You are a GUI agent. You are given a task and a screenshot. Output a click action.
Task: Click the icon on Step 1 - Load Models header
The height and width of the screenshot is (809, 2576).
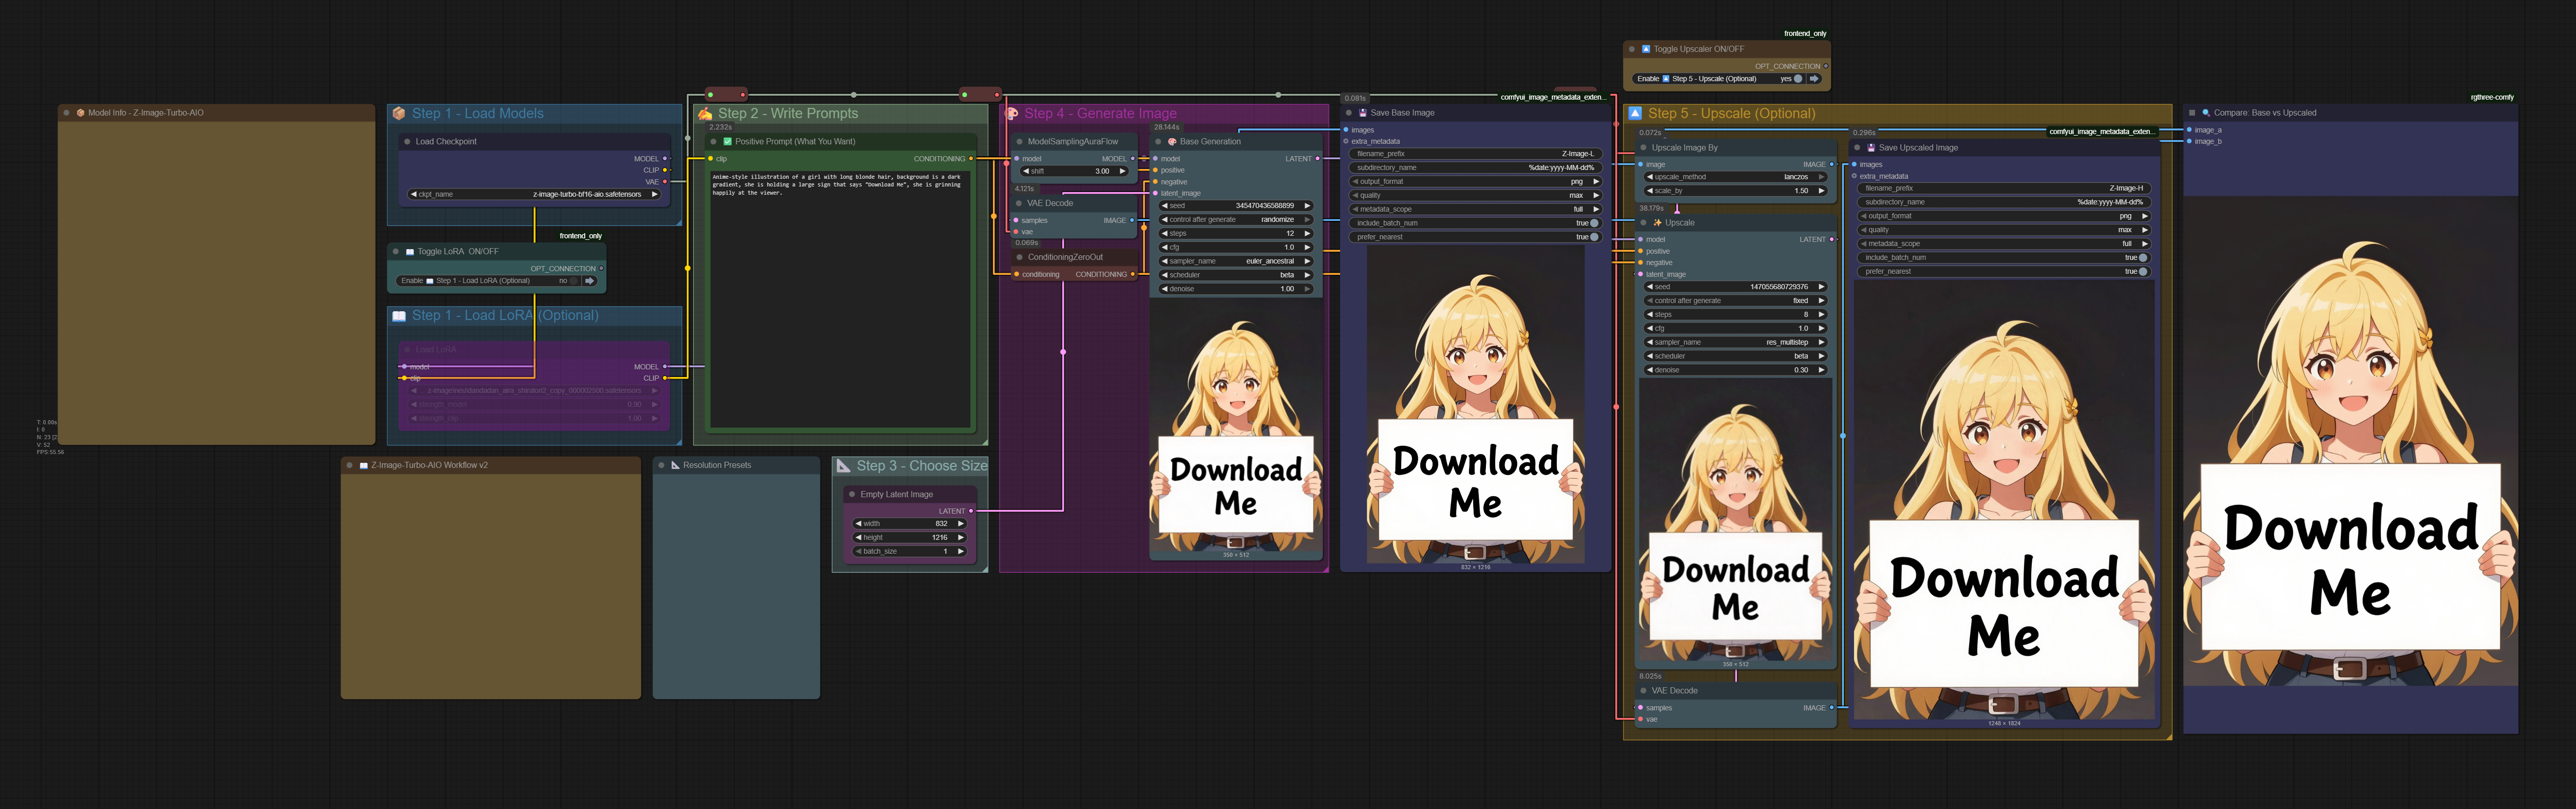tap(400, 113)
